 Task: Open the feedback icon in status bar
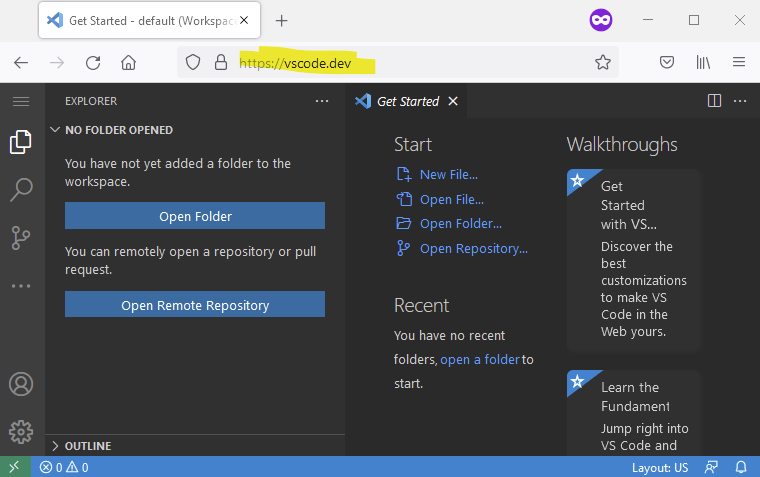711,467
